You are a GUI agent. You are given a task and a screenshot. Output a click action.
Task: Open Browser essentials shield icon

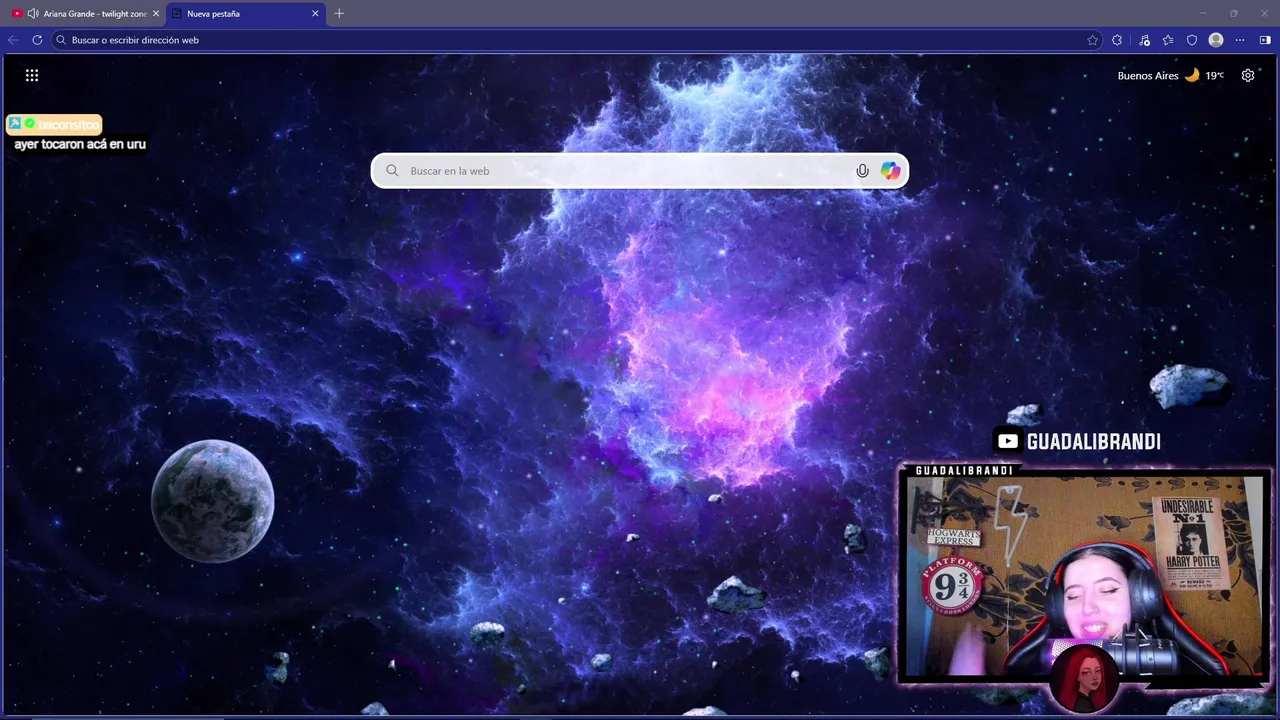coord(1192,40)
